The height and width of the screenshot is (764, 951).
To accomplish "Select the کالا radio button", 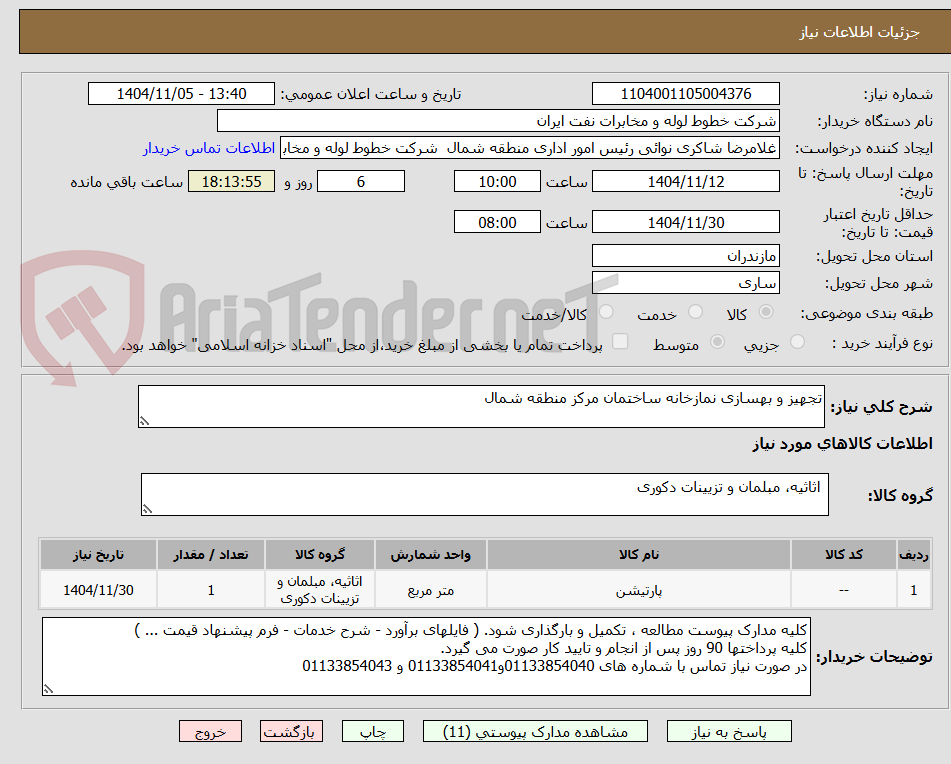I will pyautogui.click(x=766, y=312).
